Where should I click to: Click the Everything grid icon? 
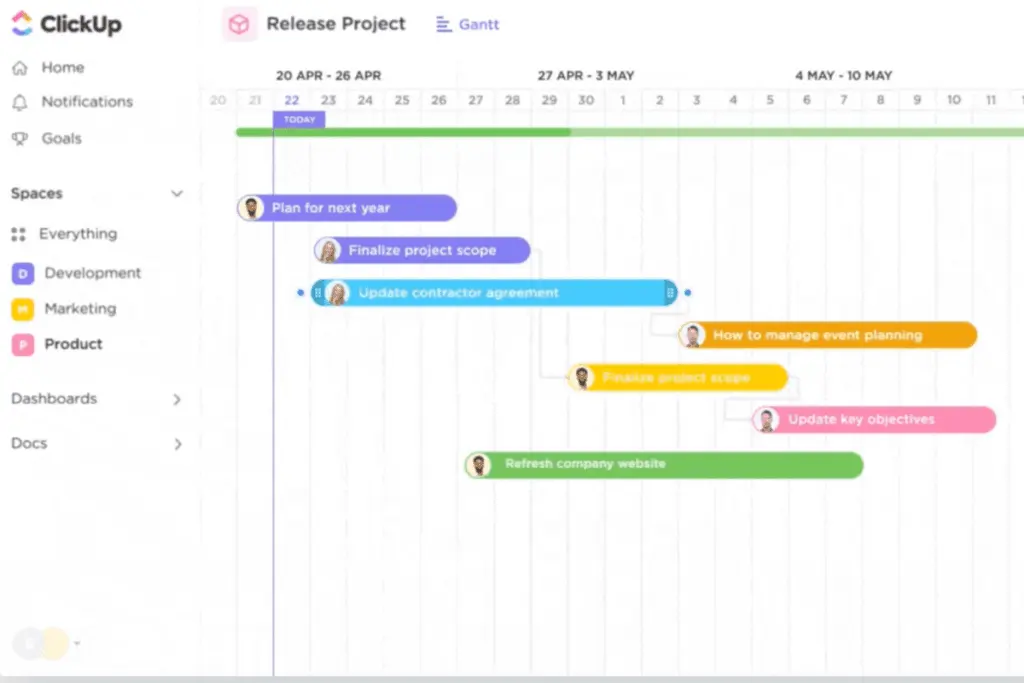[19, 234]
